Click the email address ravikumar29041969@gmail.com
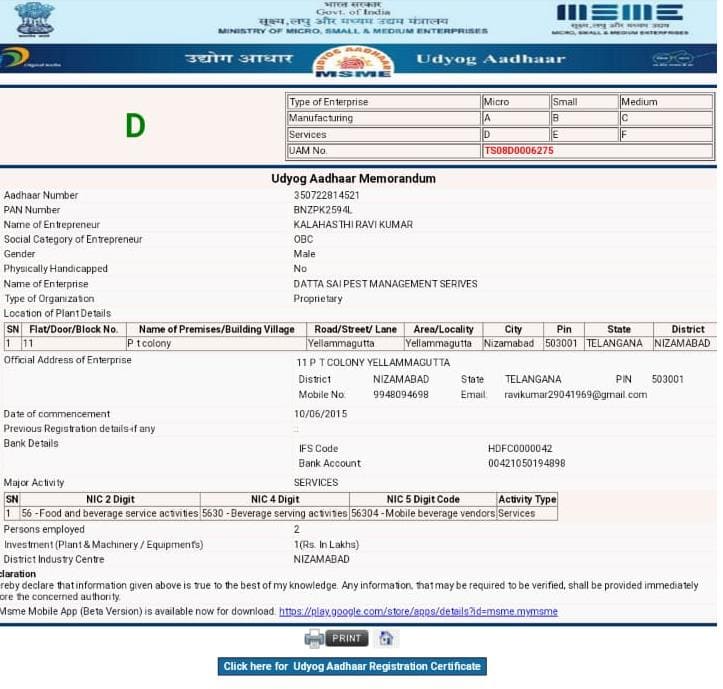Screen dimensions: 723x689 point(575,395)
